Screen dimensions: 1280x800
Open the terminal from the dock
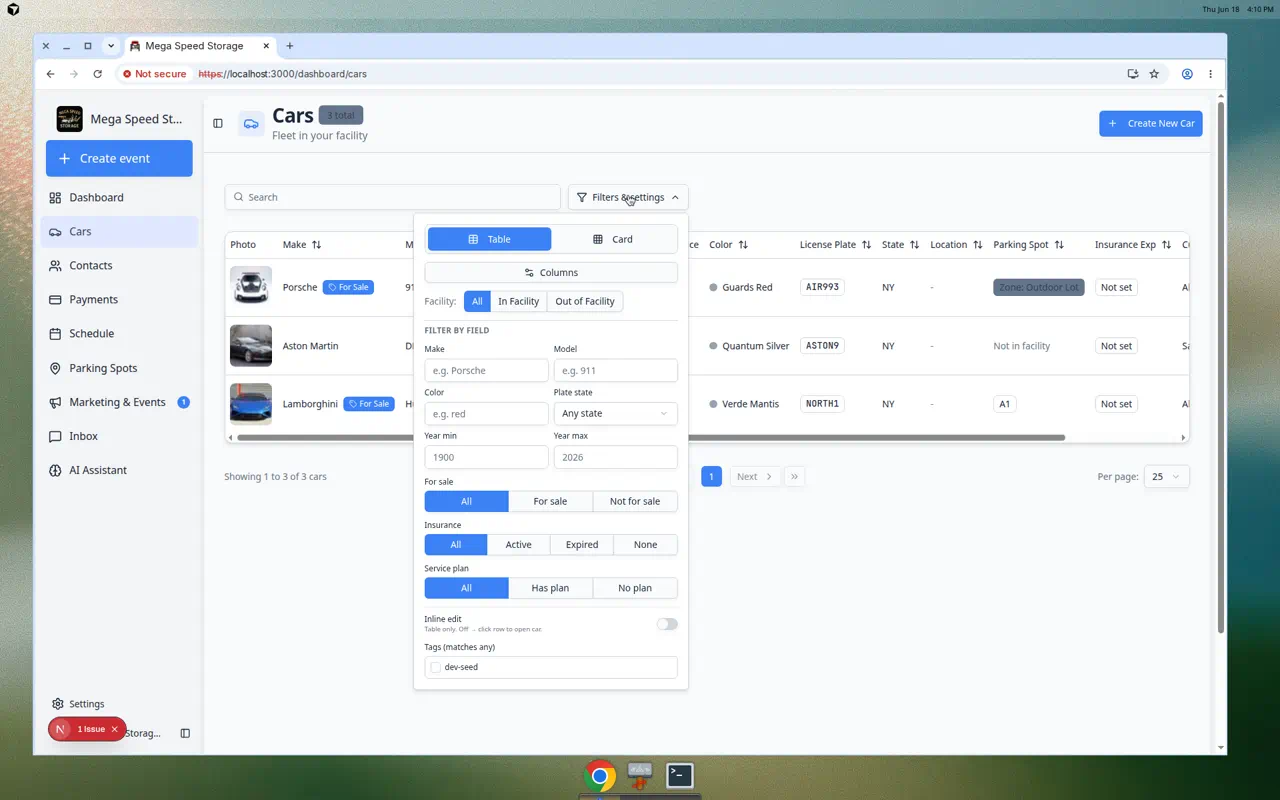point(680,775)
